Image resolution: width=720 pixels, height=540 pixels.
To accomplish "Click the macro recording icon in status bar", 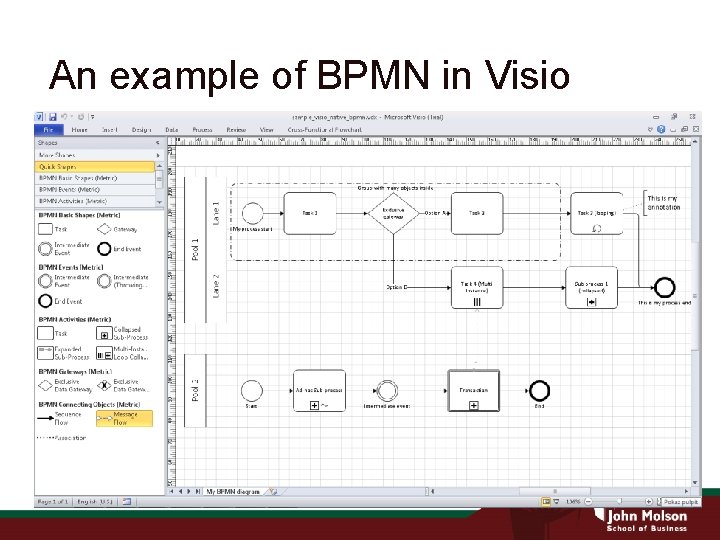I will 127,501.
